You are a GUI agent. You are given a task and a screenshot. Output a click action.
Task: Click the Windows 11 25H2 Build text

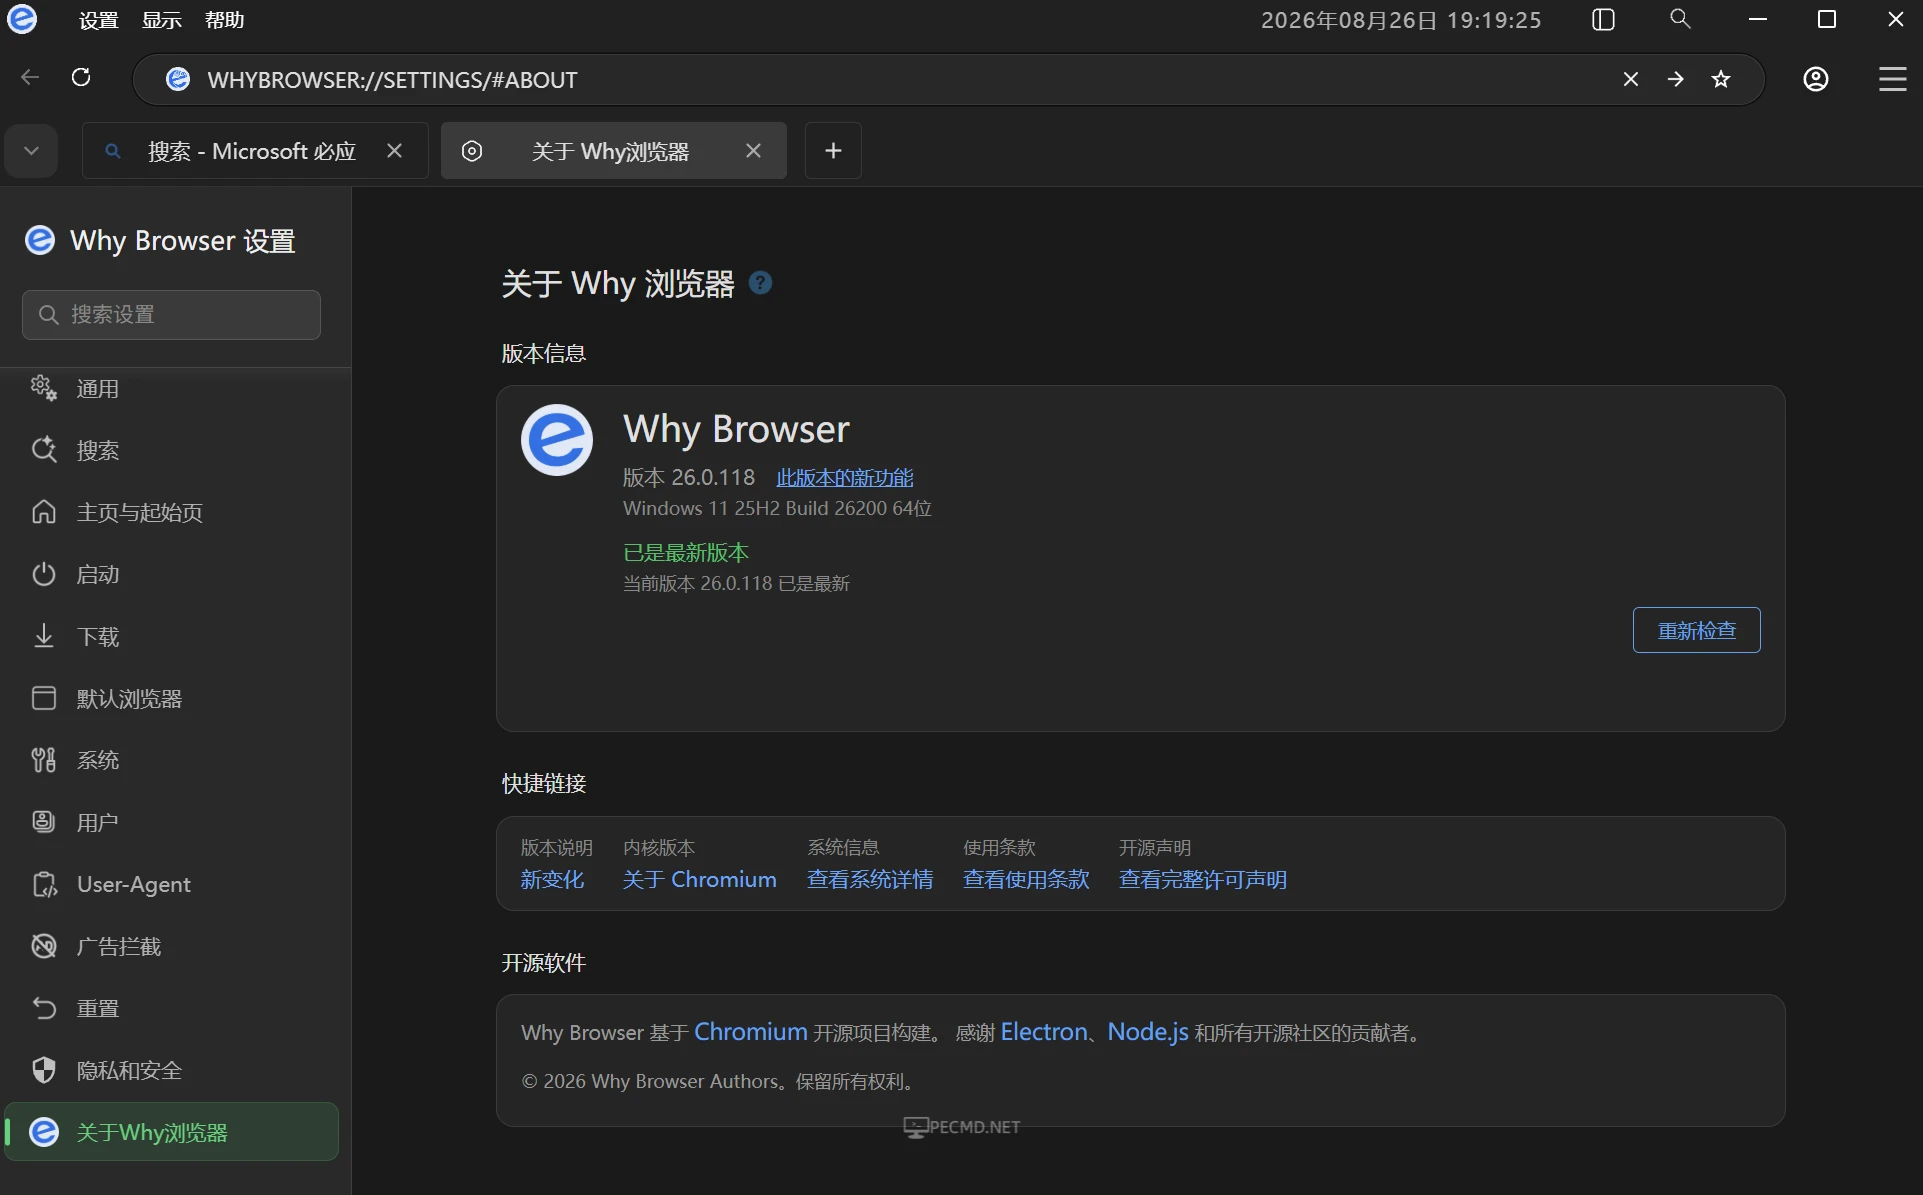pos(777,508)
